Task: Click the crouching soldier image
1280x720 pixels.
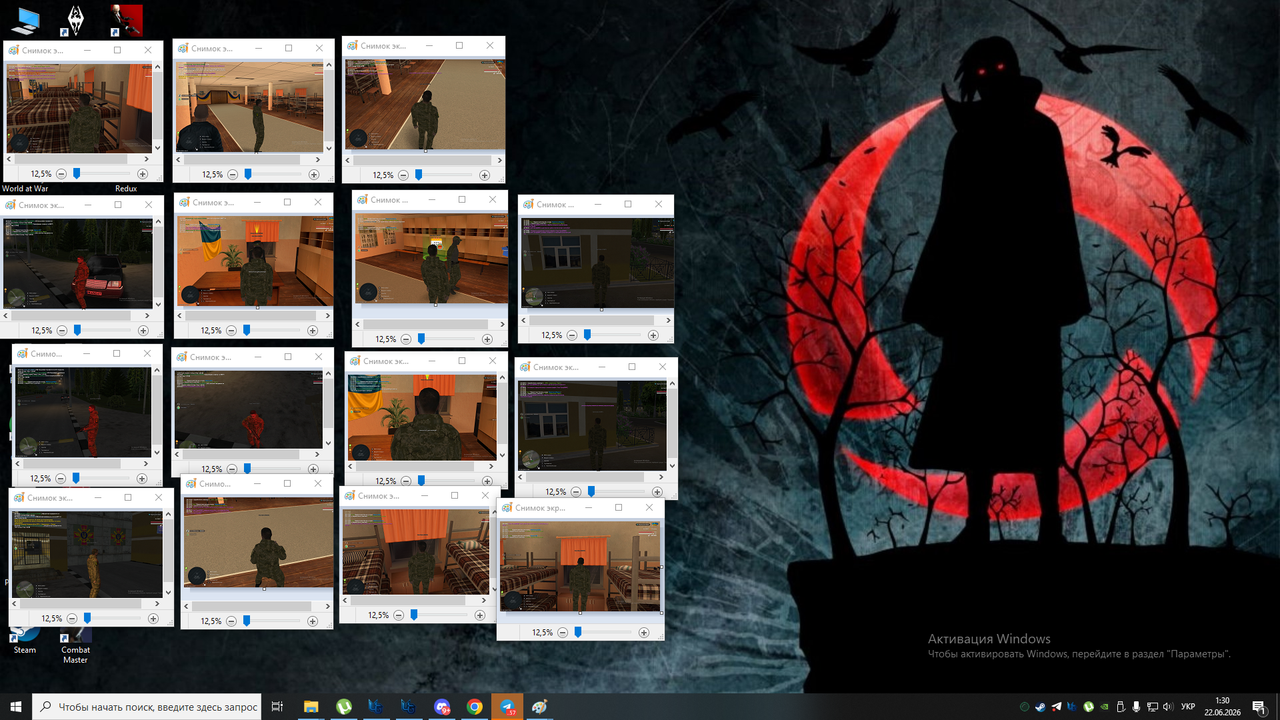Action: pyautogui.click(x=259, y=544)
